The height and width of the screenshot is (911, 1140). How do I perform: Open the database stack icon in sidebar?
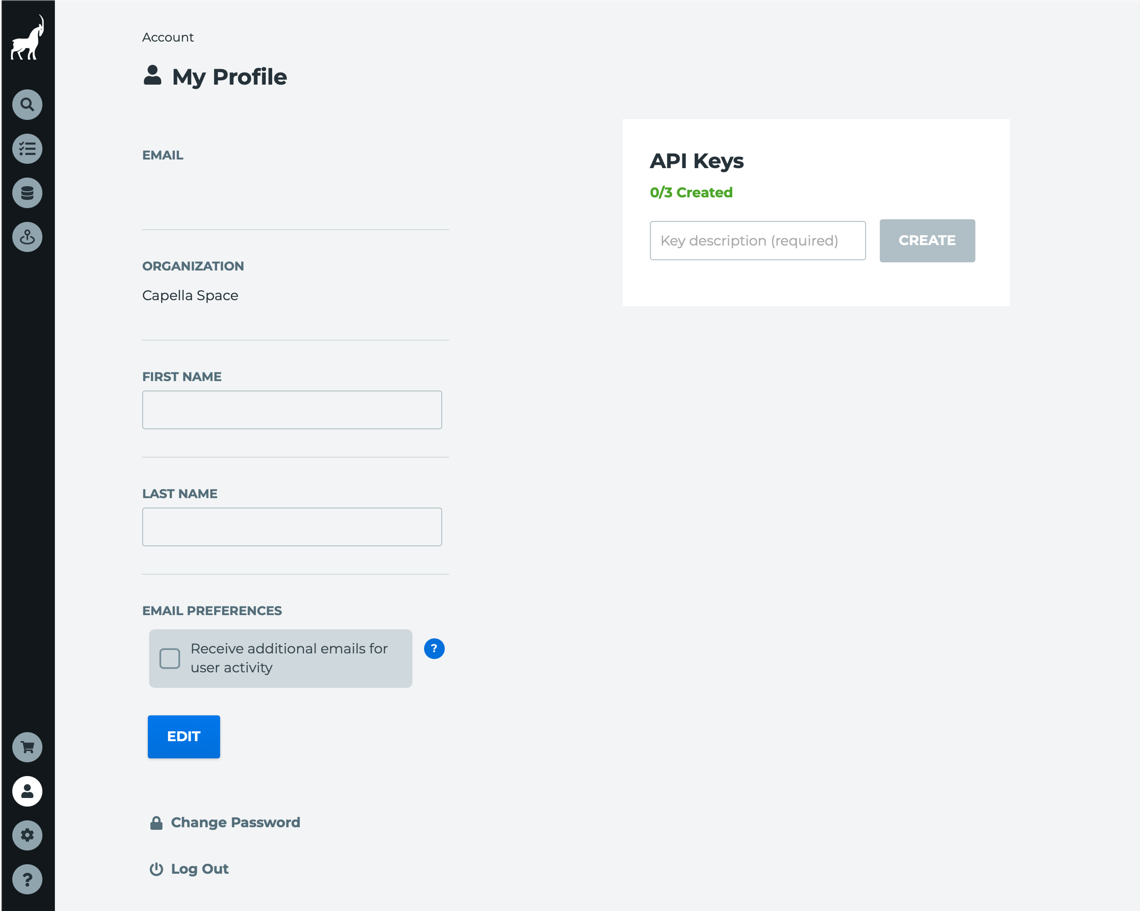pos(27,193)
